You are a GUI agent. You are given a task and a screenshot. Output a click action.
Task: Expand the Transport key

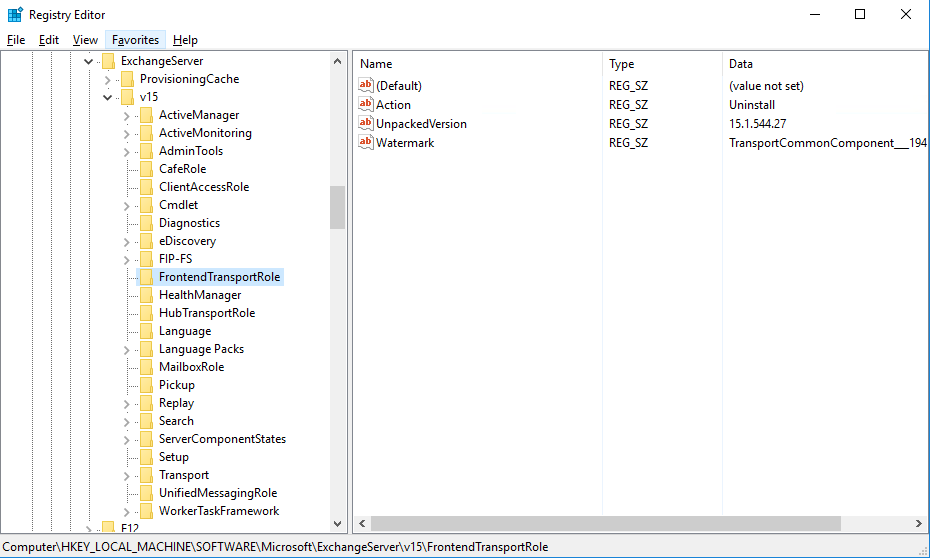point(126,475)
